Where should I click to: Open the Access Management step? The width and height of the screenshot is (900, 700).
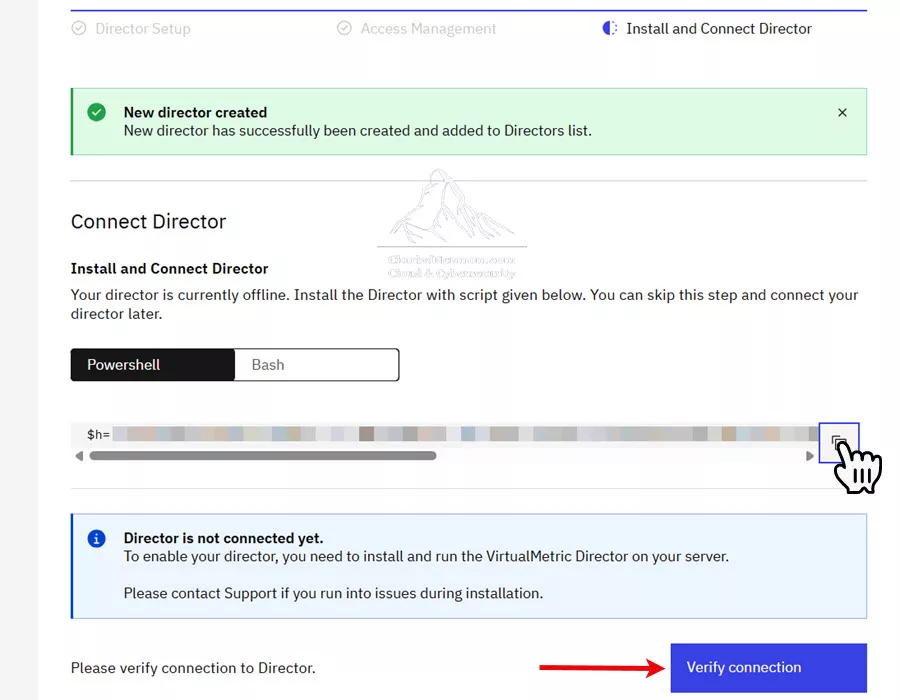click(428, 29)
